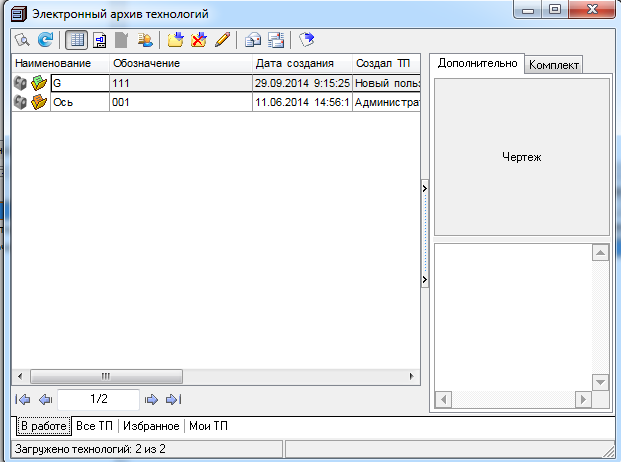
Task: Sort by Обозначение column header
Action: 181,63
